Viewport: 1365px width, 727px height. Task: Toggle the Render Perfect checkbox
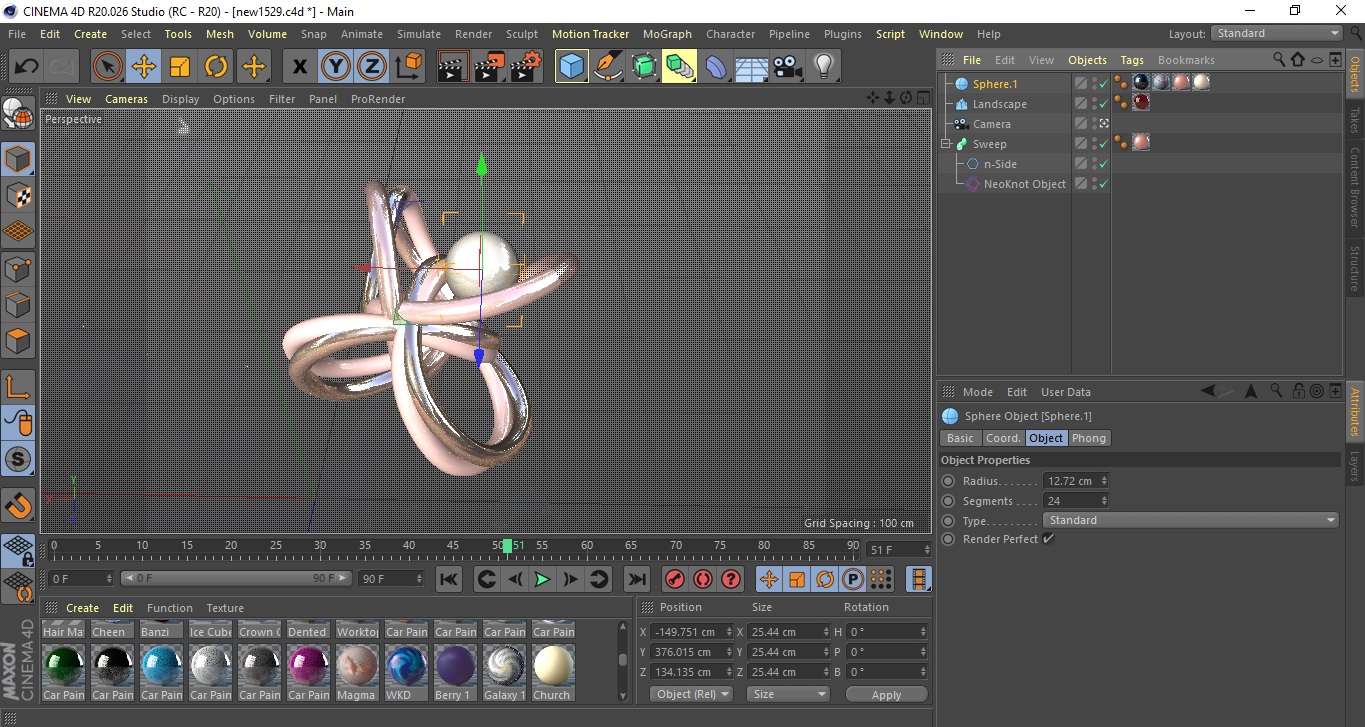coord(1048,539)
